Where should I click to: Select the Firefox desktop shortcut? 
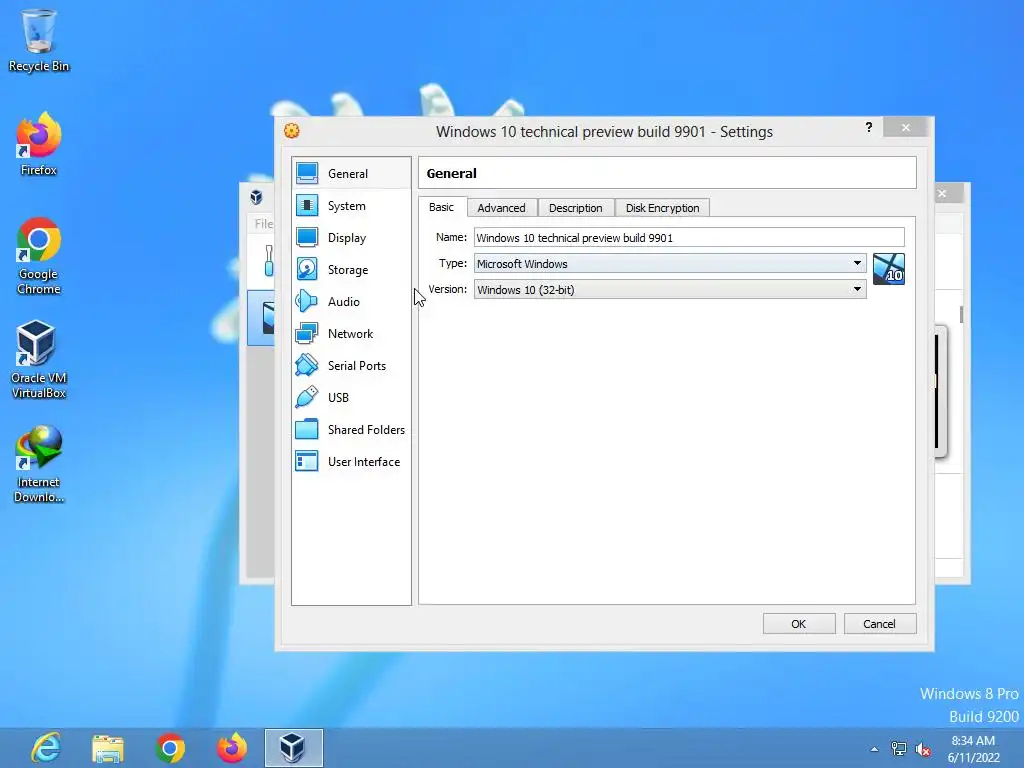coord(39,144)
